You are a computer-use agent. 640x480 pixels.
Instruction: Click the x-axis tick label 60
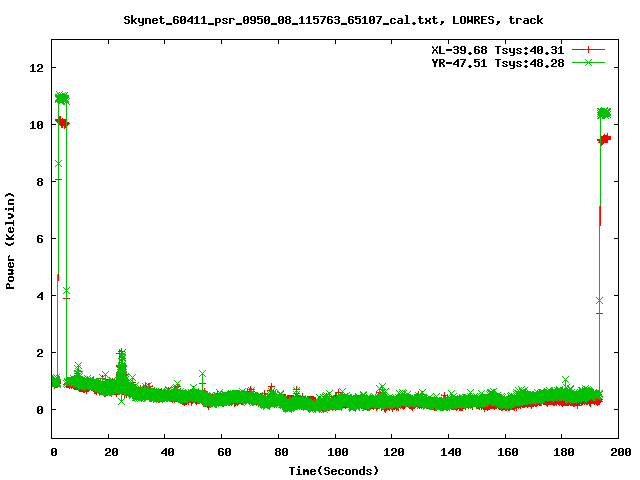224,452
